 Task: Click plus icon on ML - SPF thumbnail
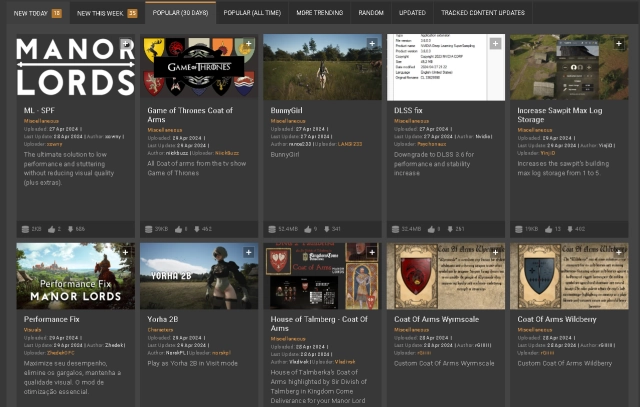[x=125, y=44]
